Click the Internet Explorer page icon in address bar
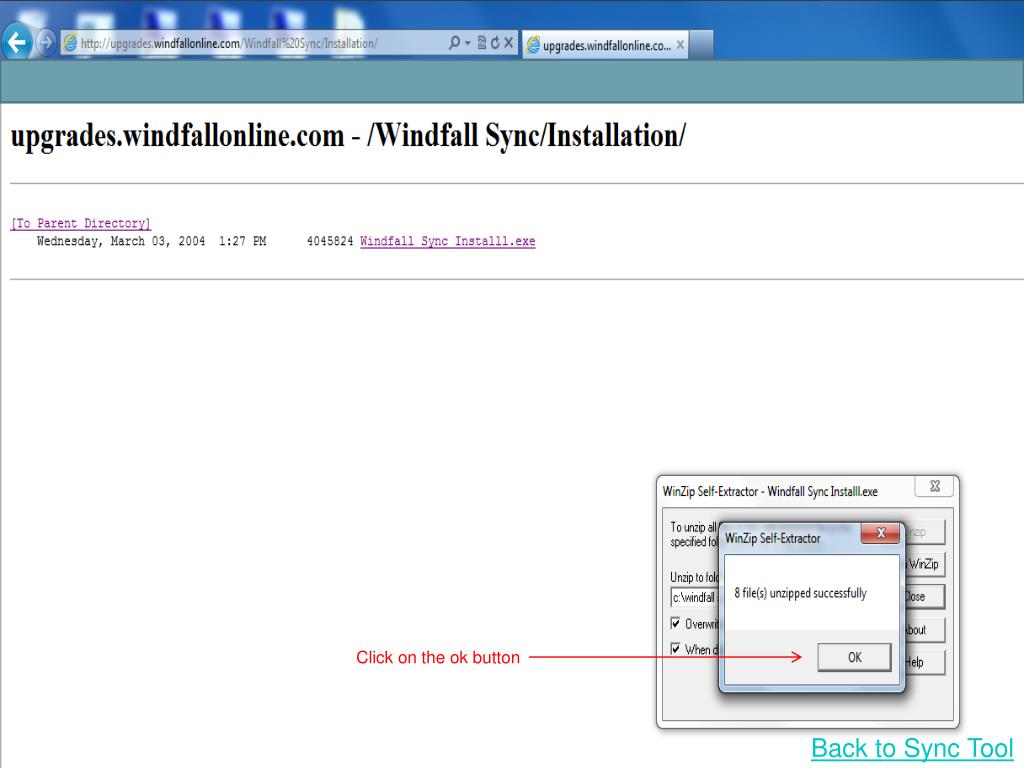Screen dimensions: 1024x768 [70, 44]
